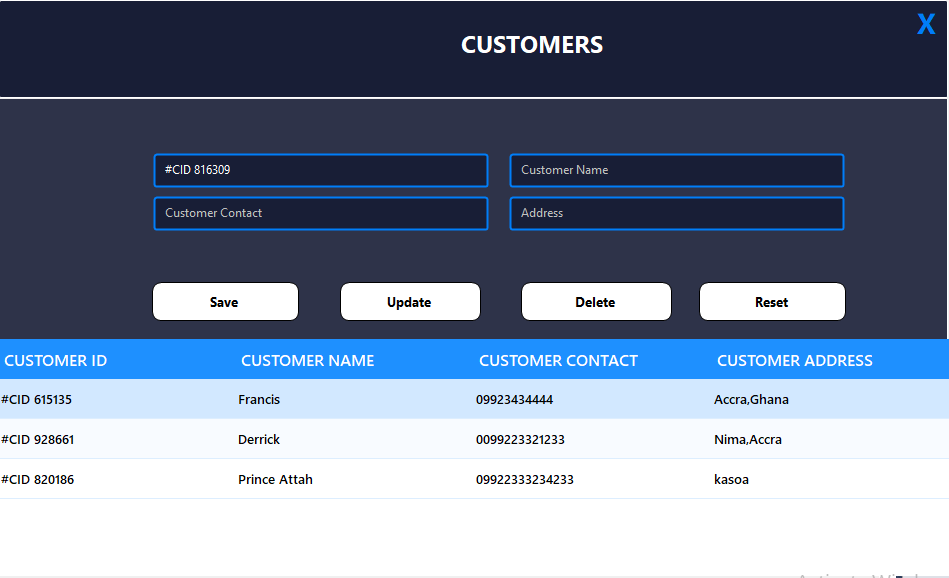949x578 pixels.
Task: Click the contact cell 09922333234233
Action: pos(524,479)
